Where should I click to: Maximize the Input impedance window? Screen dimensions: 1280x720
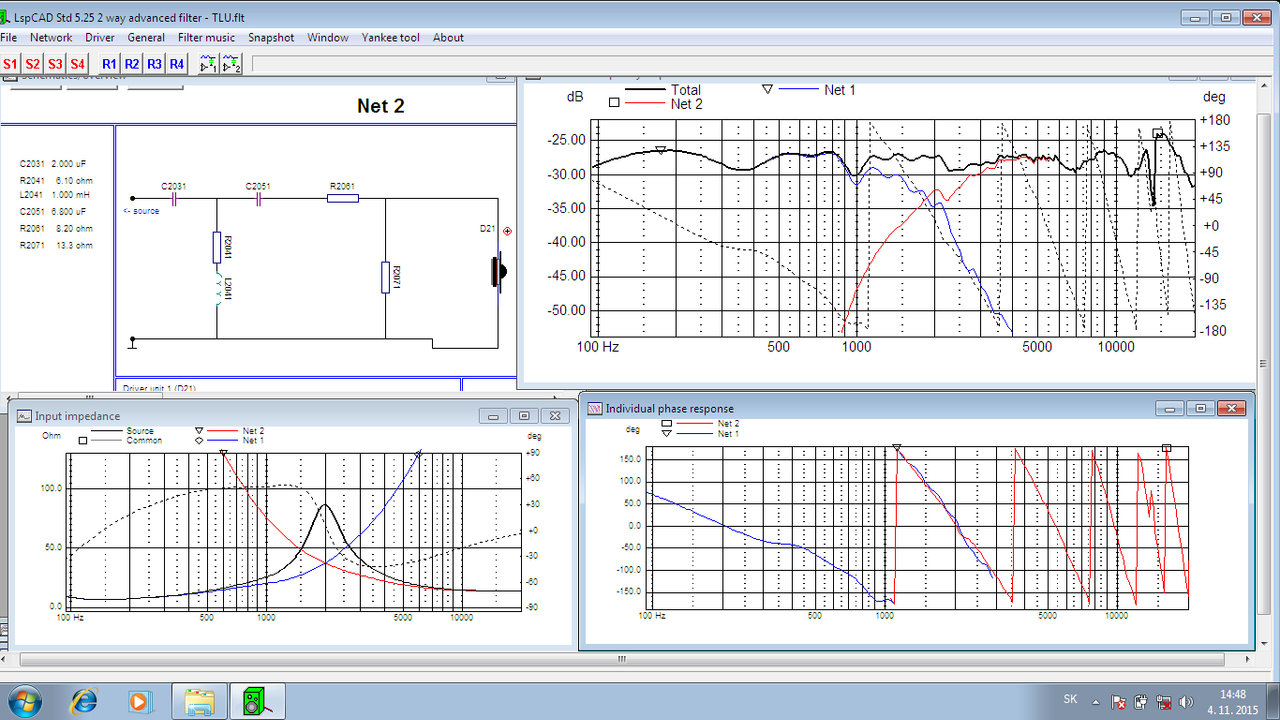point(524,416)
